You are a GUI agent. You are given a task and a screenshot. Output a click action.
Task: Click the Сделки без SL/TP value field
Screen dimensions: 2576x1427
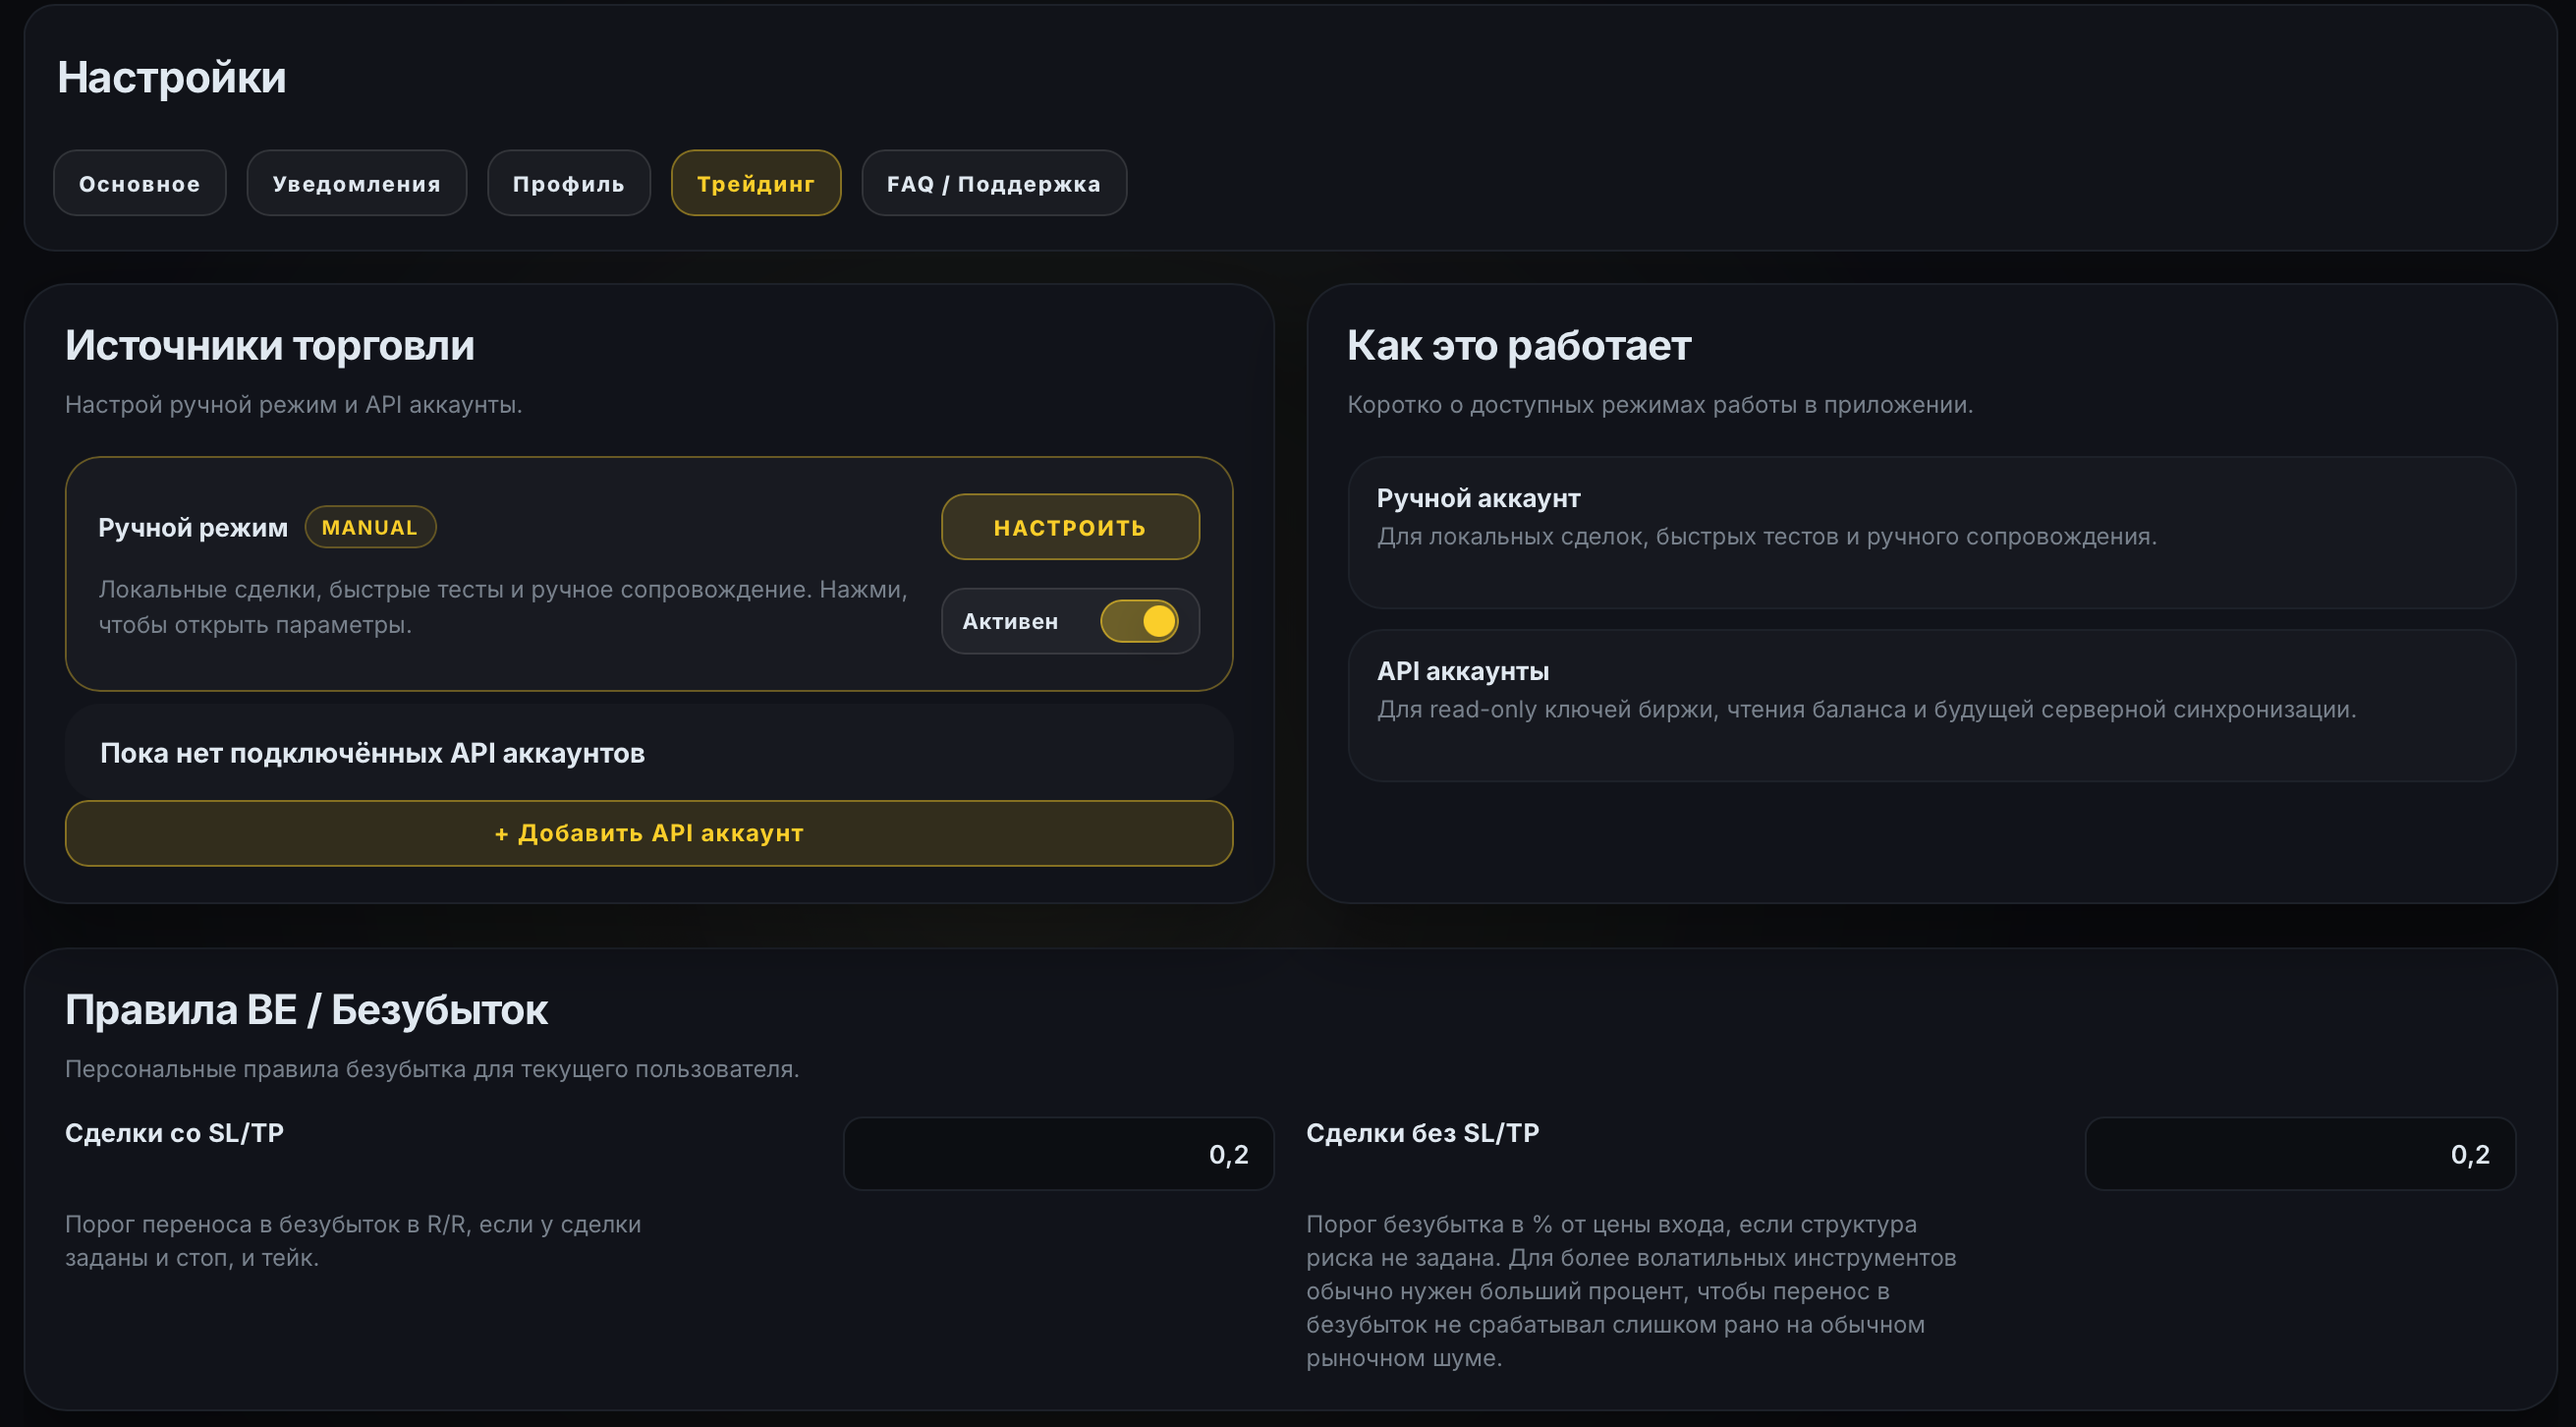(2299, 1155)
